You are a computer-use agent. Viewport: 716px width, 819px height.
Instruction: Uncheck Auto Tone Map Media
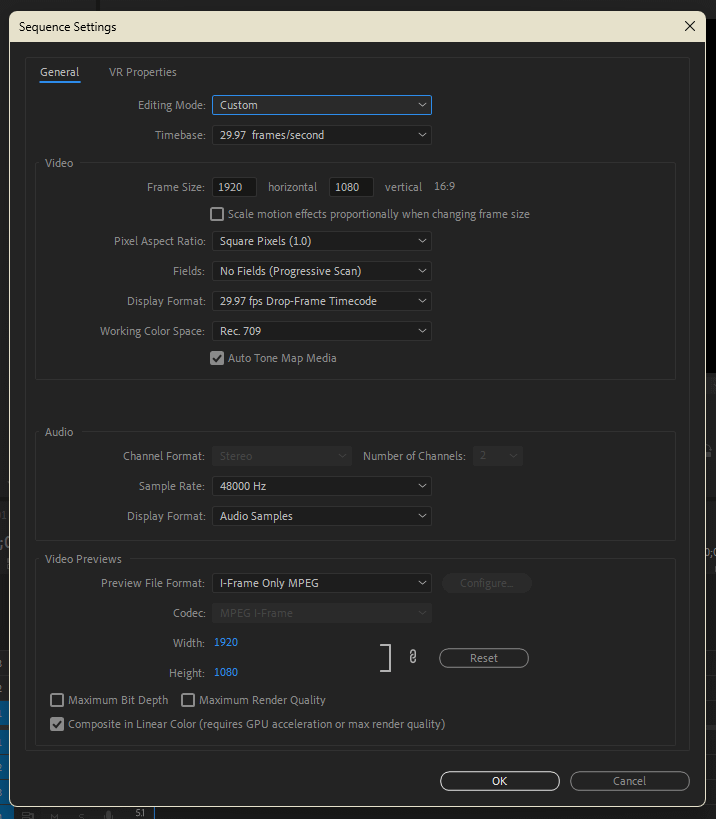[217, 358]
